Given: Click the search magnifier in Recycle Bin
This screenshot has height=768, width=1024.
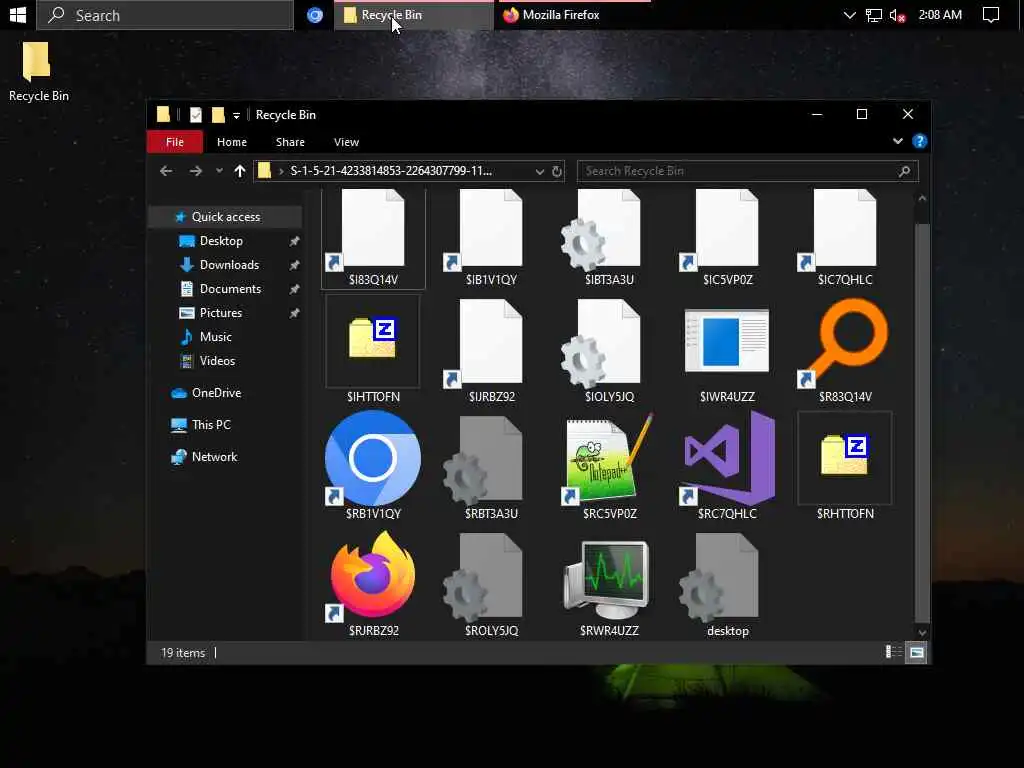Looking at the screenshot, I should click(x=904, y=171).
